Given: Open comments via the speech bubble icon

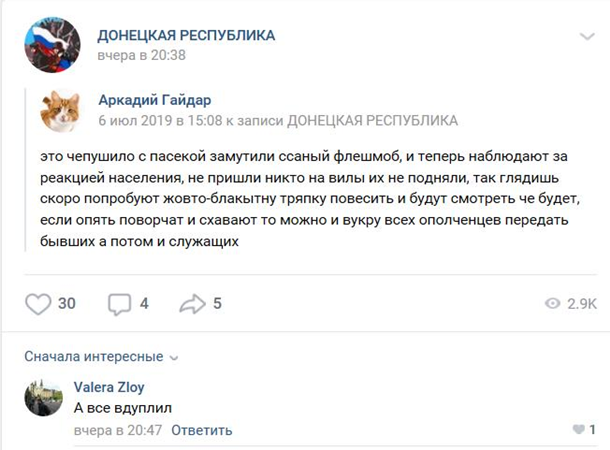Looking at the screenshot, I should pyautogui.click(x=119, y=304).
